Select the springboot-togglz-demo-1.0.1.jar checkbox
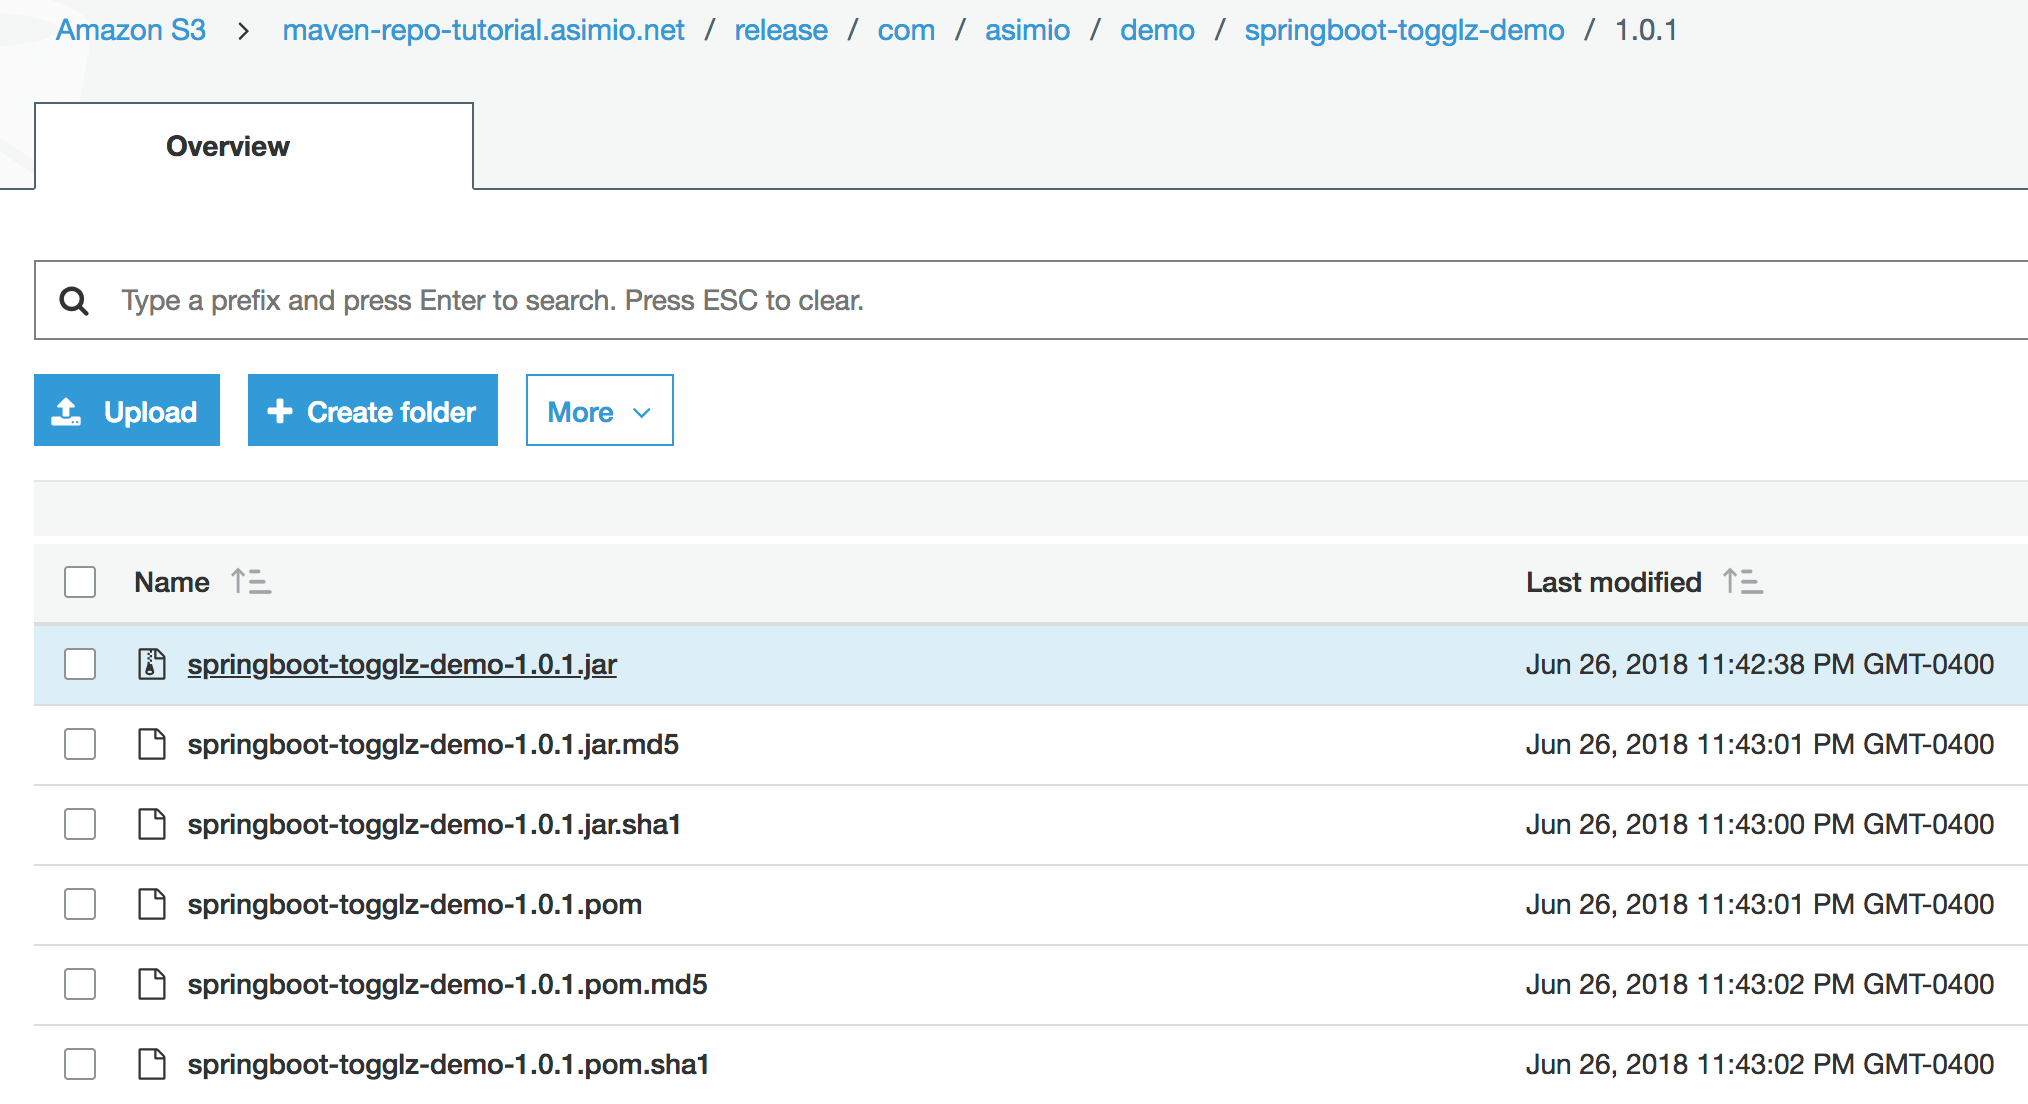This screenshot has width=2028, height=1104. (x=80, y=665)
